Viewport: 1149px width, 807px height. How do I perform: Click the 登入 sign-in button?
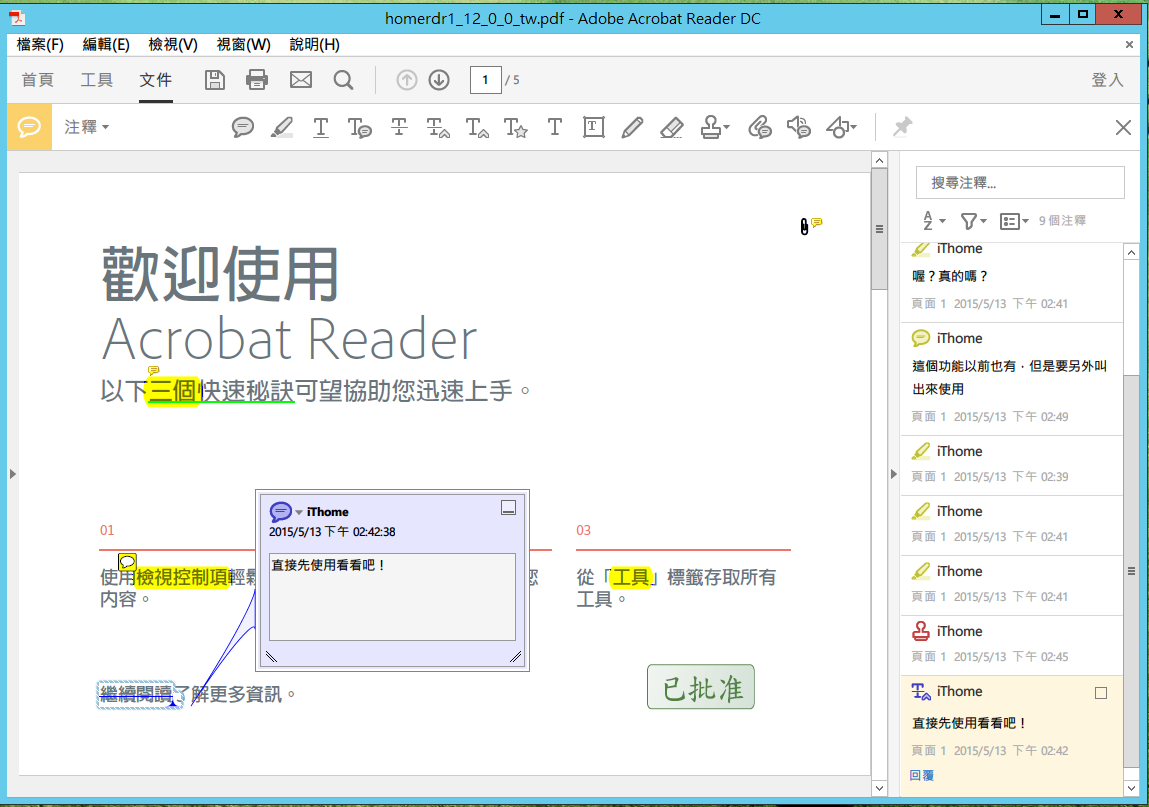(1108, 80)
